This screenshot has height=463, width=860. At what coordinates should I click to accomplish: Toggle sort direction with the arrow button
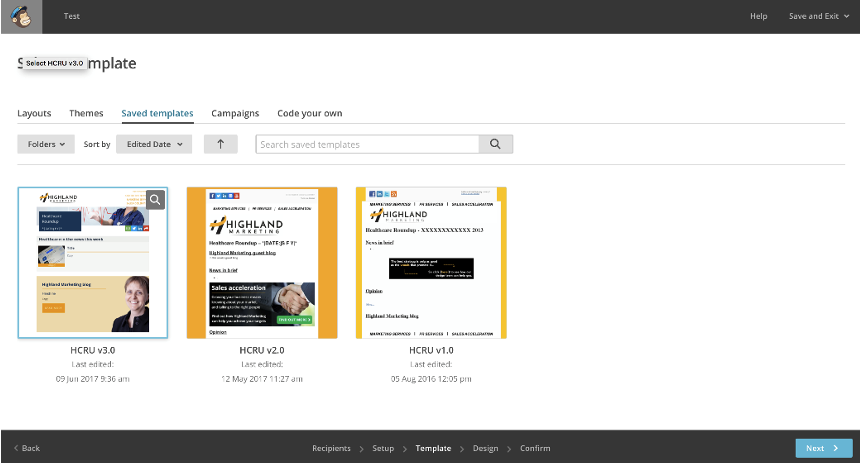(x=220, y=144)
